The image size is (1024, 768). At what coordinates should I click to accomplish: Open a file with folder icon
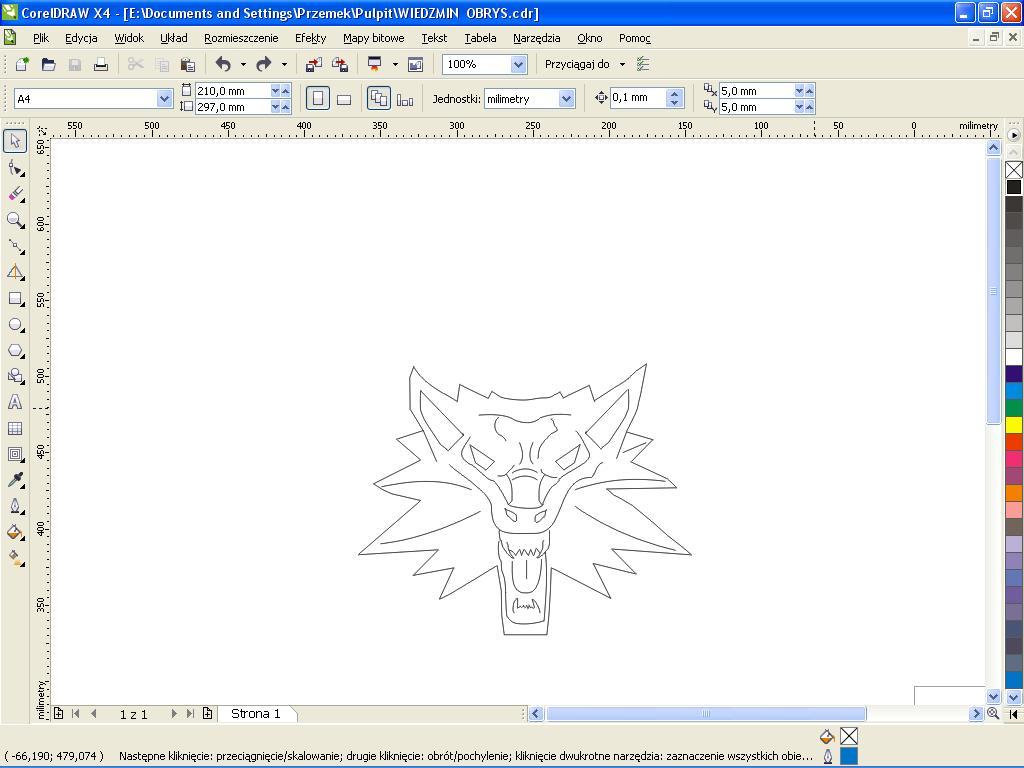tap(48, 64)
